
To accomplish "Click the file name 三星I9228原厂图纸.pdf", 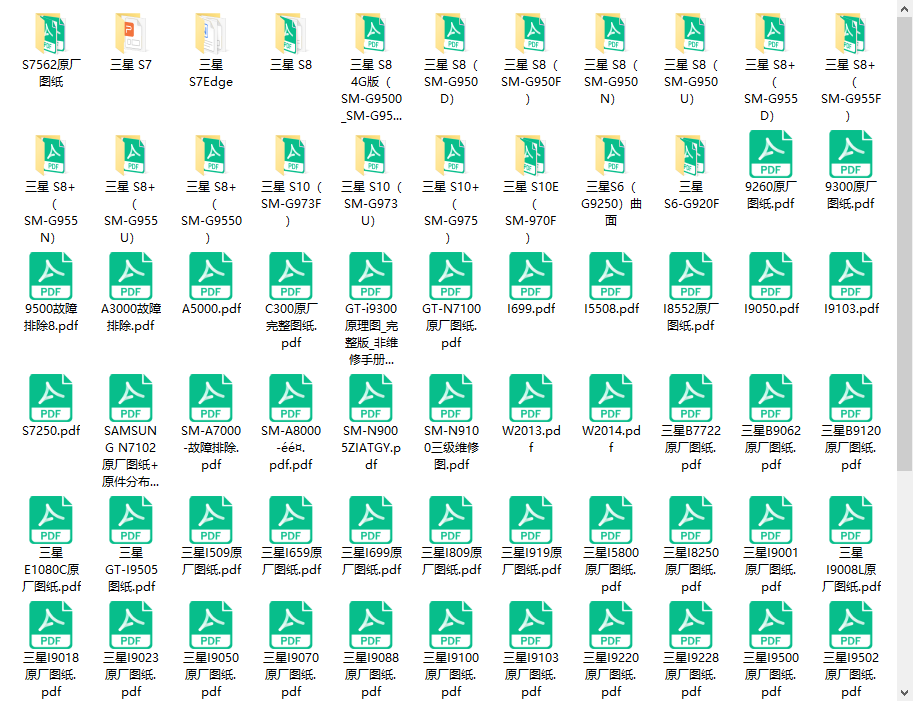I will pos(691,675).
